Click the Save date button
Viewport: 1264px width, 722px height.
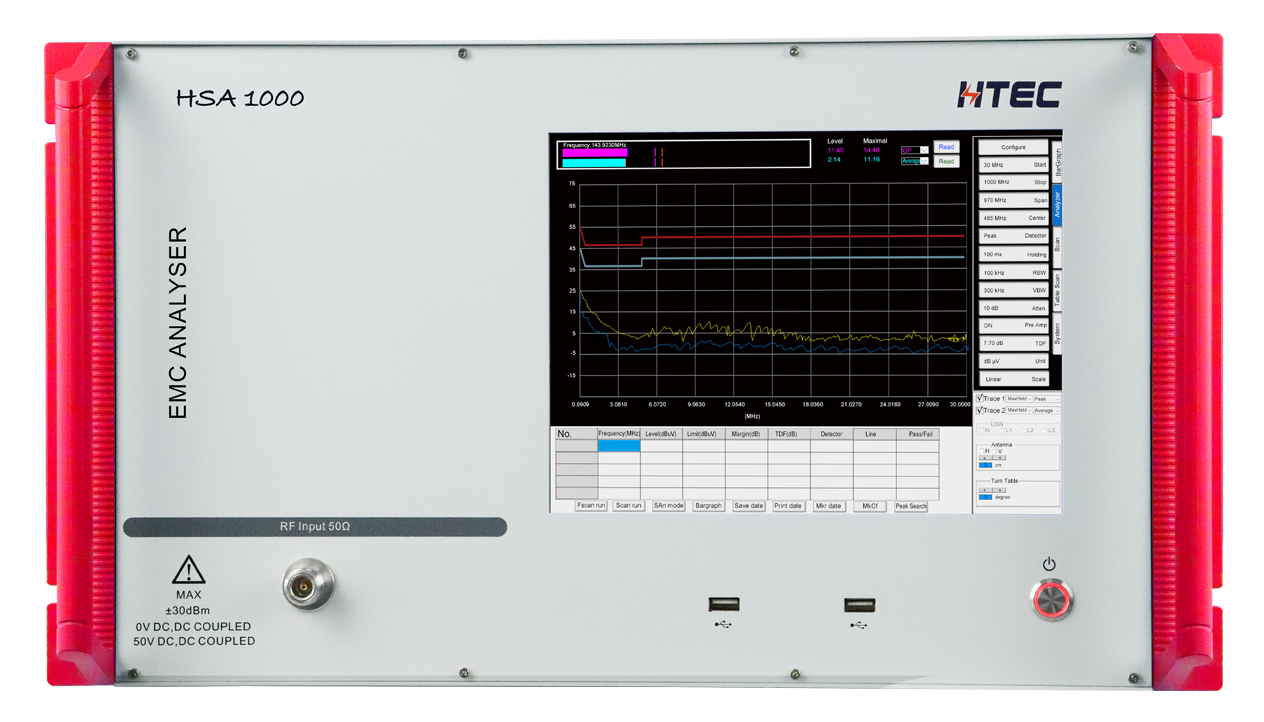[x=748, y=506]
